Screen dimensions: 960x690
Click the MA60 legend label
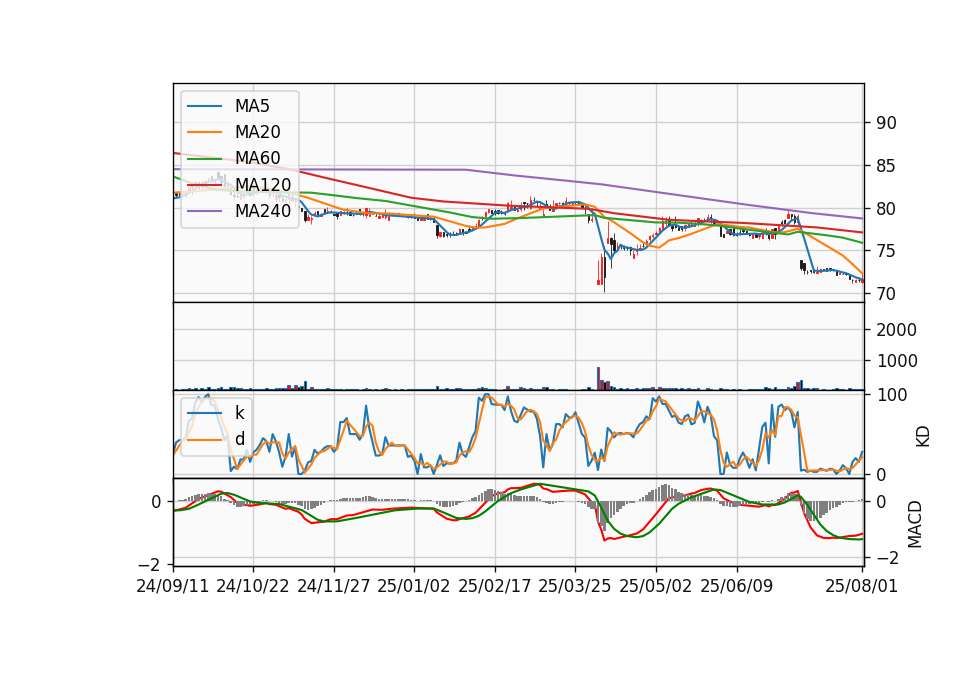[257, 158]
